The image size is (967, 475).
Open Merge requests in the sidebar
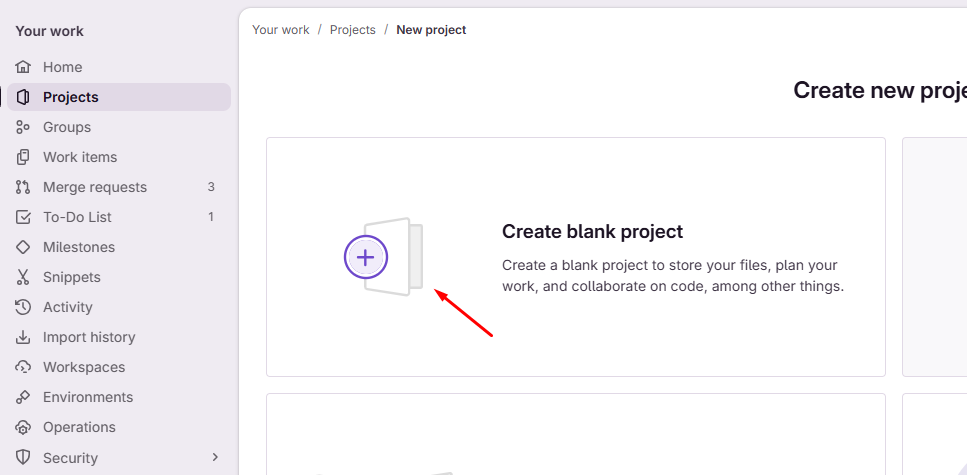(x=120, y=187)
